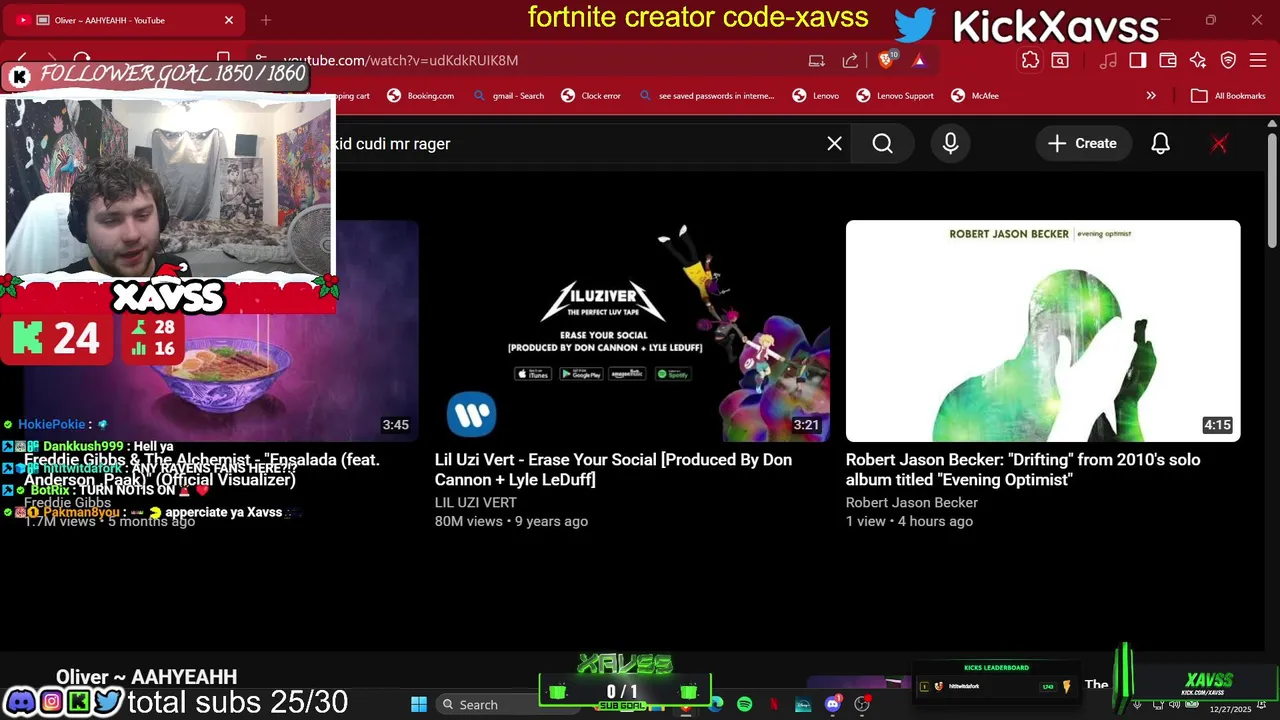Open the LIL UZI VERT channel name
Image resolution: width=1280 pixels, height=720 pixels.
[x=476, y=502]
